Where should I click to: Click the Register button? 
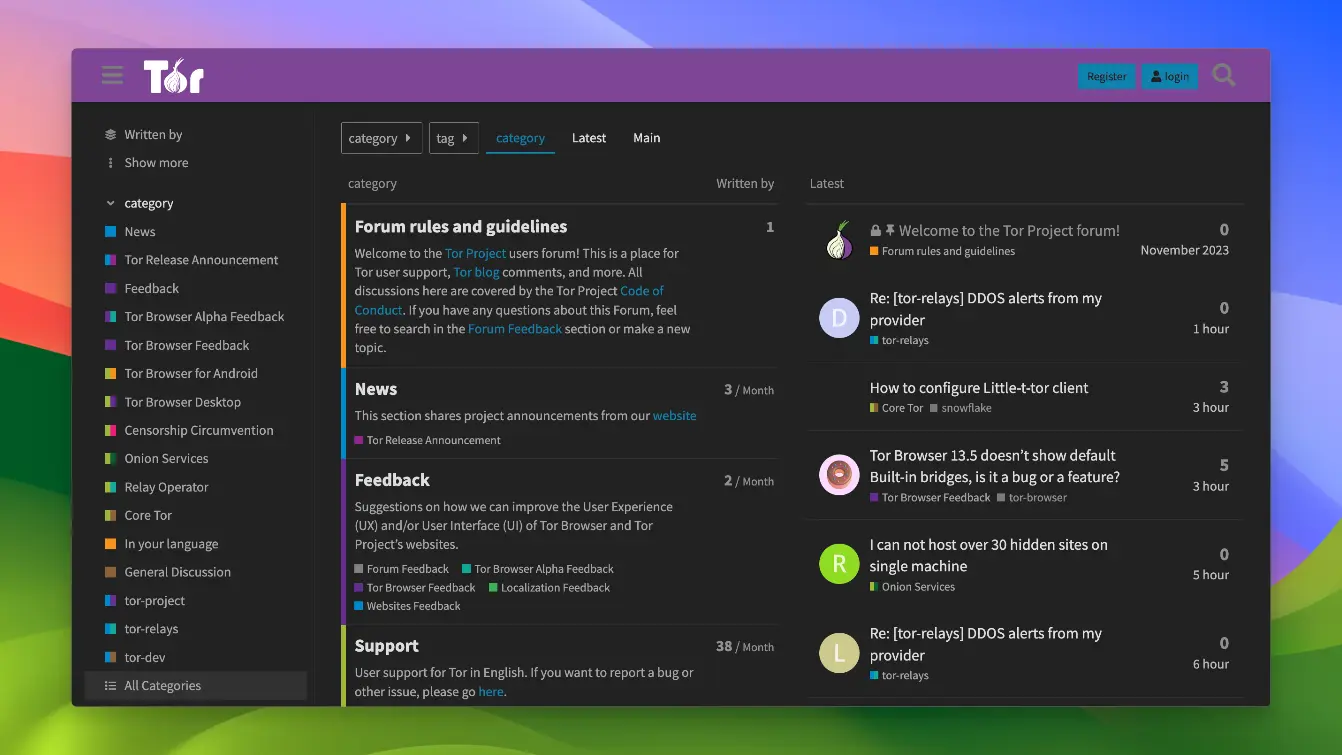[1106, 75]
